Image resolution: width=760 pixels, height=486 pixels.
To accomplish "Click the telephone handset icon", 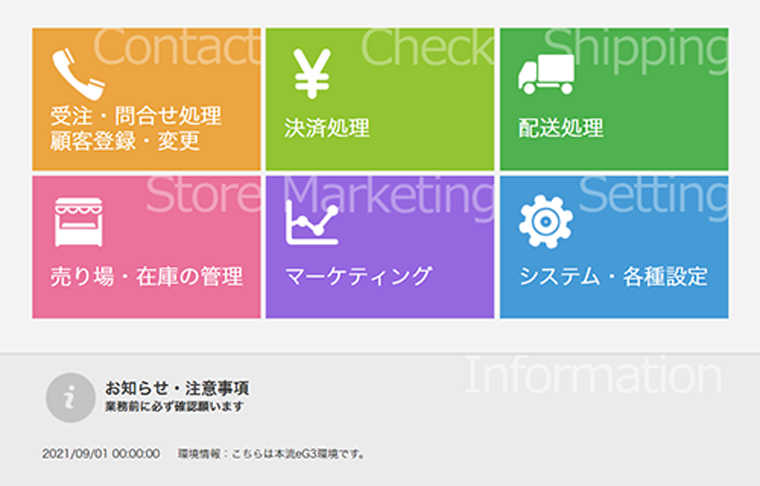I will [x=79, y=74].
